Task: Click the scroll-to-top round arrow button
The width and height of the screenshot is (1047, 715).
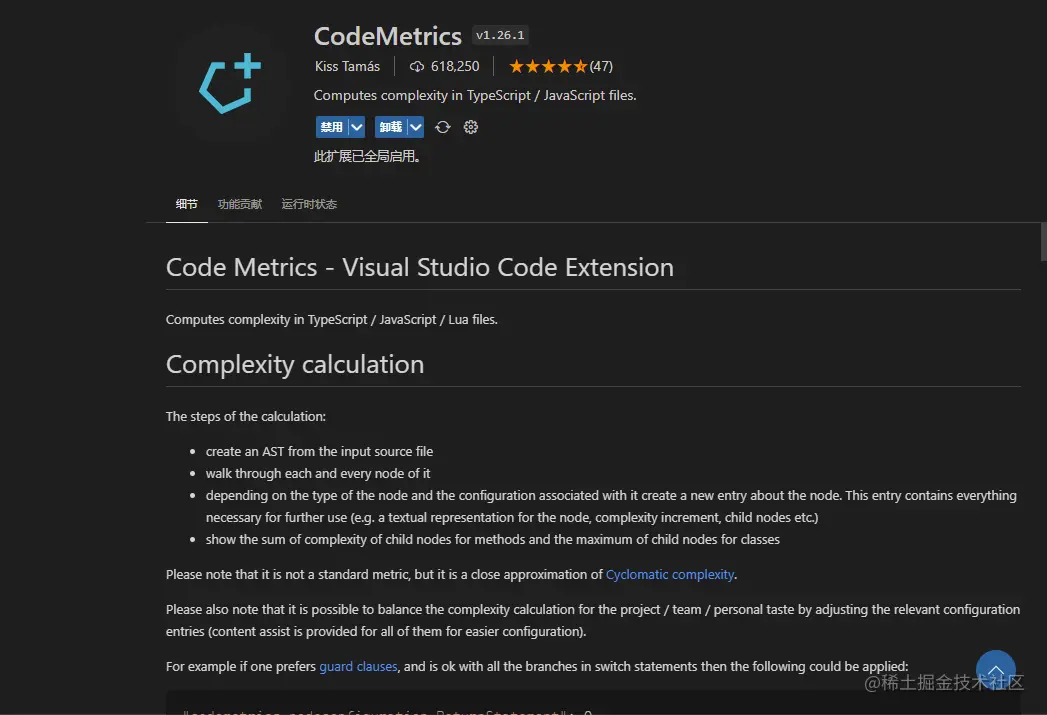Action: coord(996,670)
